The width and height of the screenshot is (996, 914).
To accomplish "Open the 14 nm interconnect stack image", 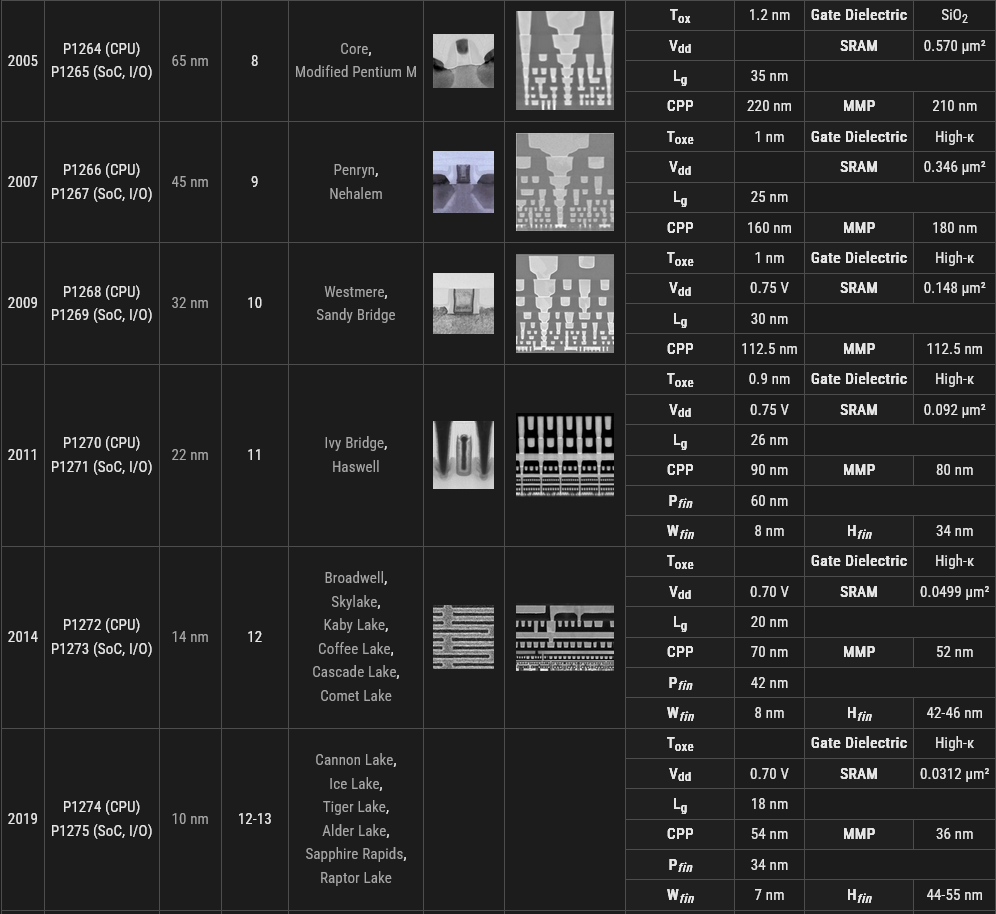I will 565,638.
